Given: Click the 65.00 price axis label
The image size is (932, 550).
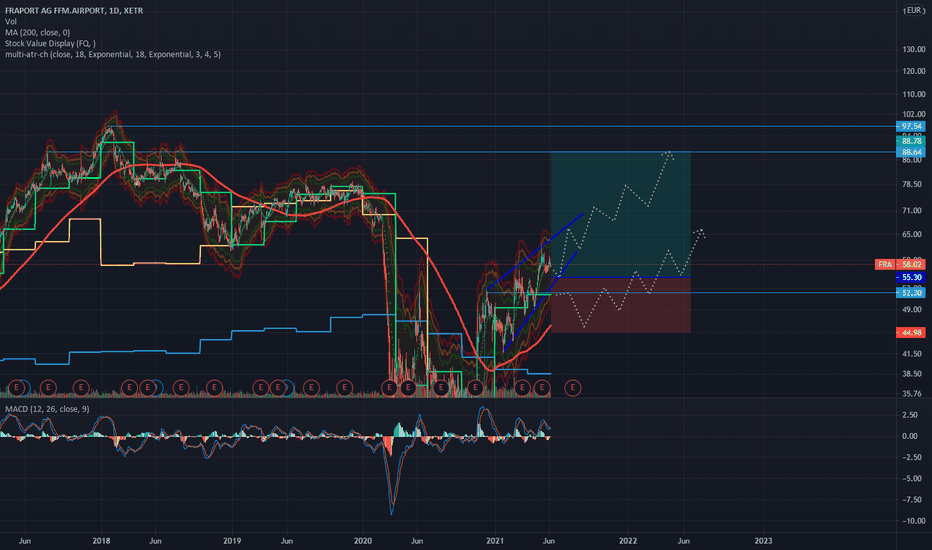Looking at the screenshot, I should point(914,235).
